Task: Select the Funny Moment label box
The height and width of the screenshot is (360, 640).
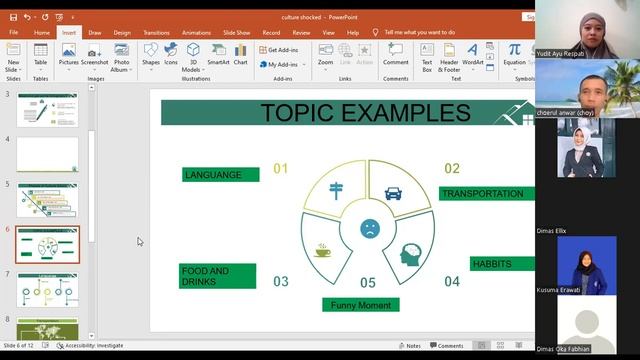Action: 361,305
